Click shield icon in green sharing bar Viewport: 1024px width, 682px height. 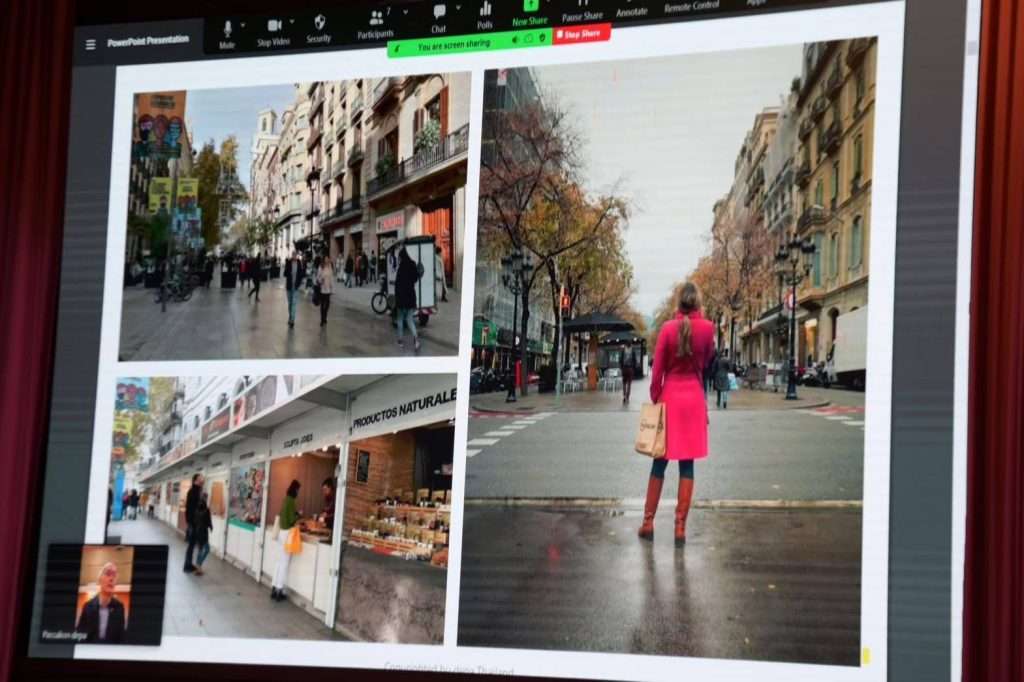tap(542, 39)
